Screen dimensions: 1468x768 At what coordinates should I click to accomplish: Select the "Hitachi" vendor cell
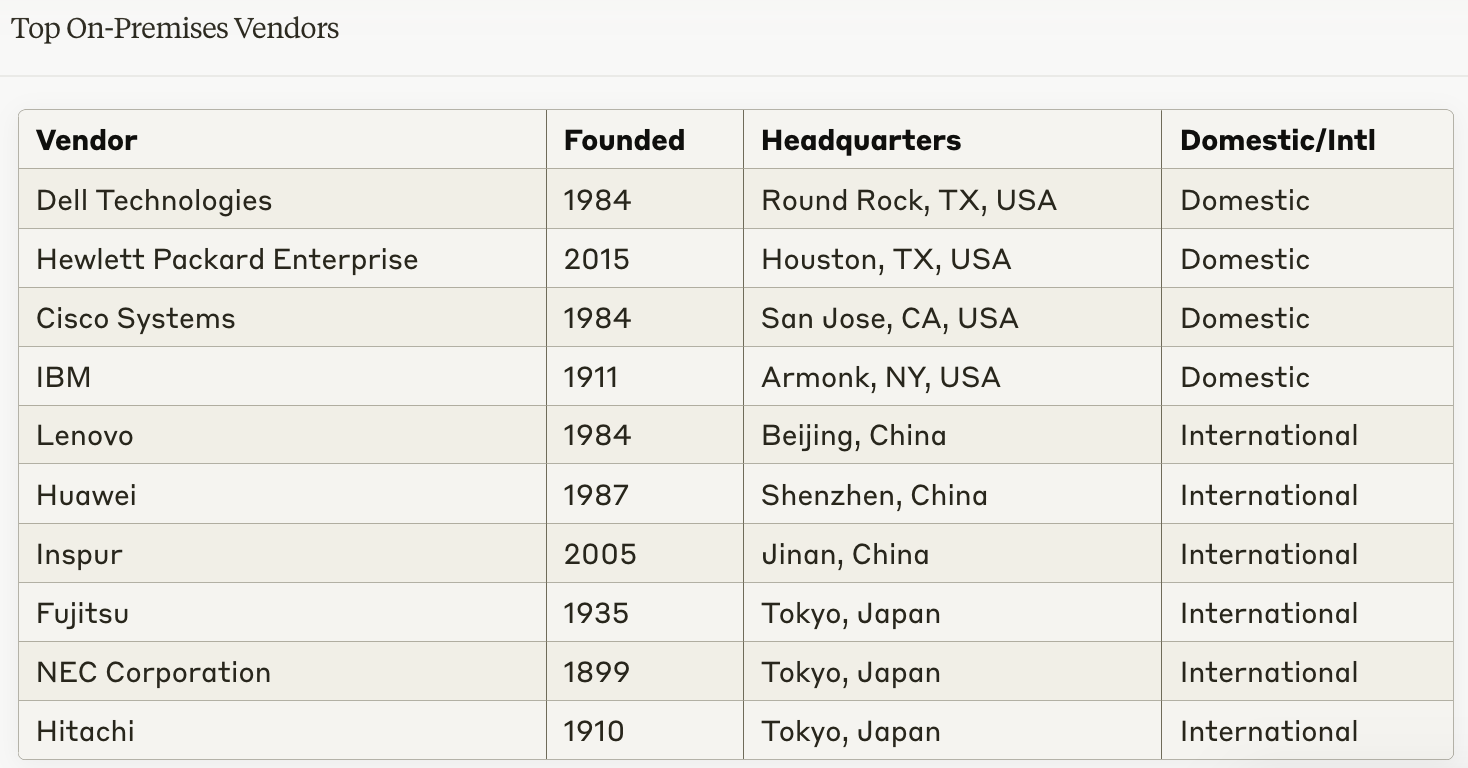tap(283, 731)
